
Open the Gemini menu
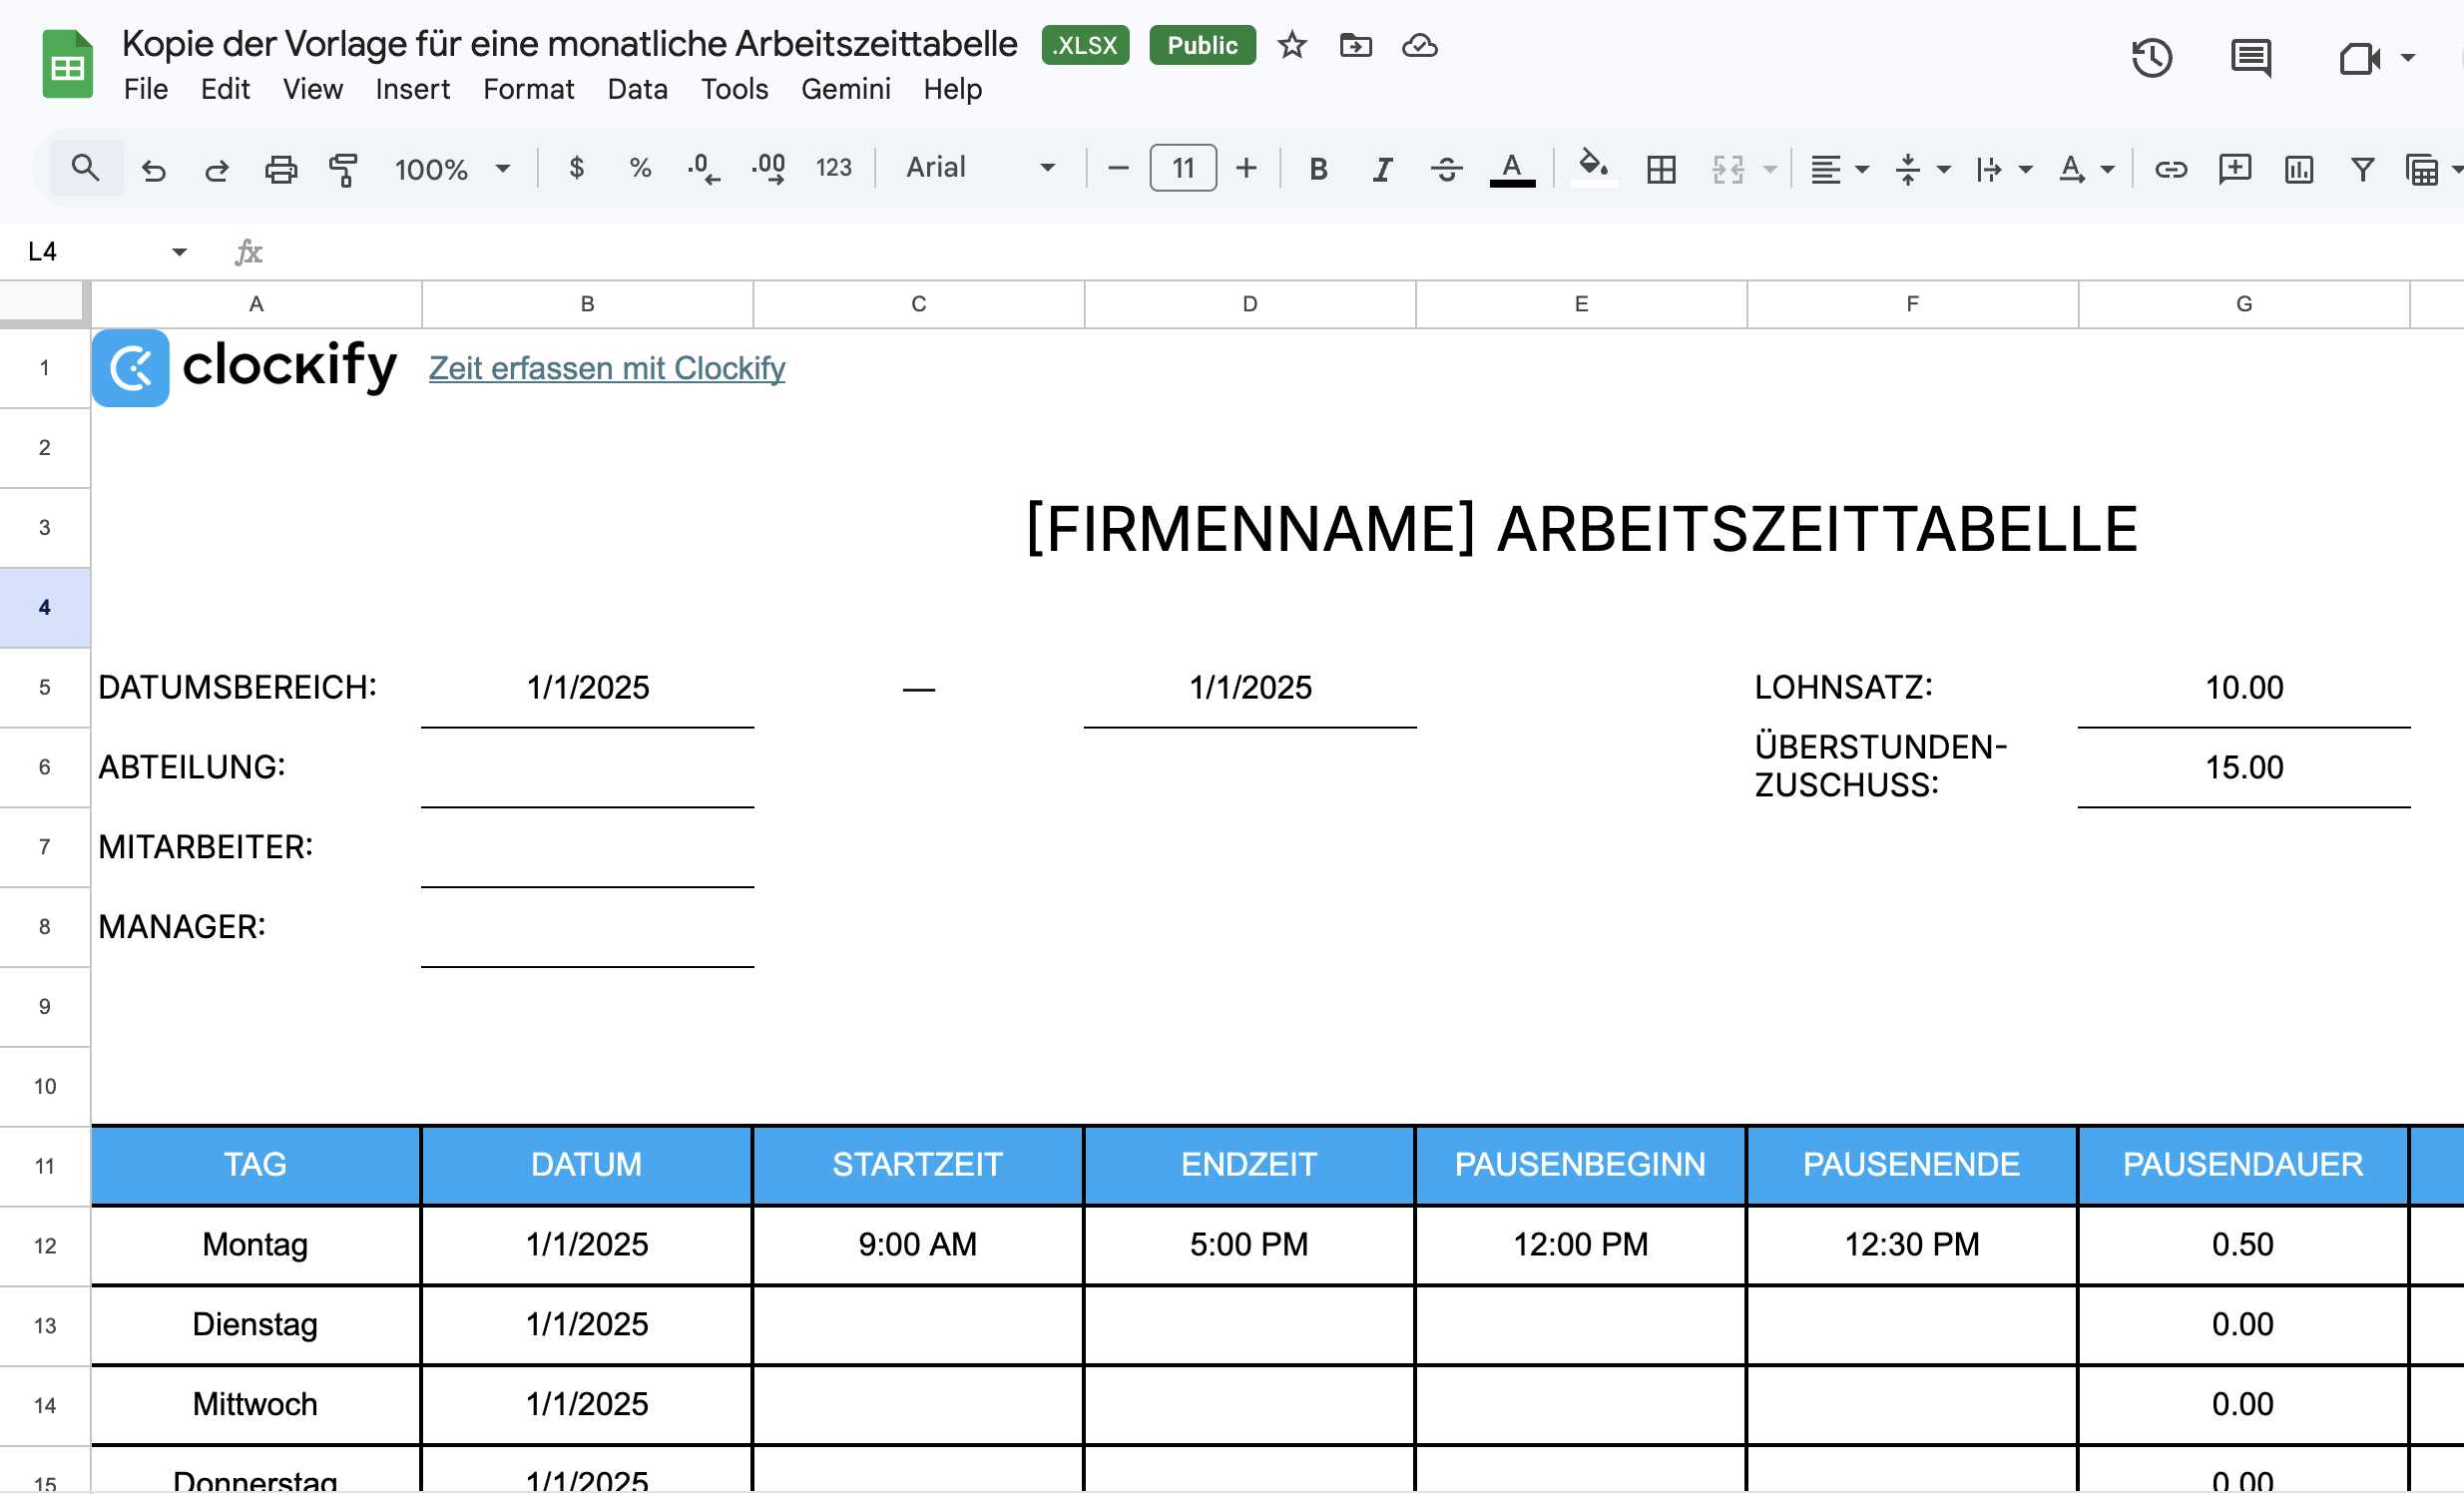[846, 89]
